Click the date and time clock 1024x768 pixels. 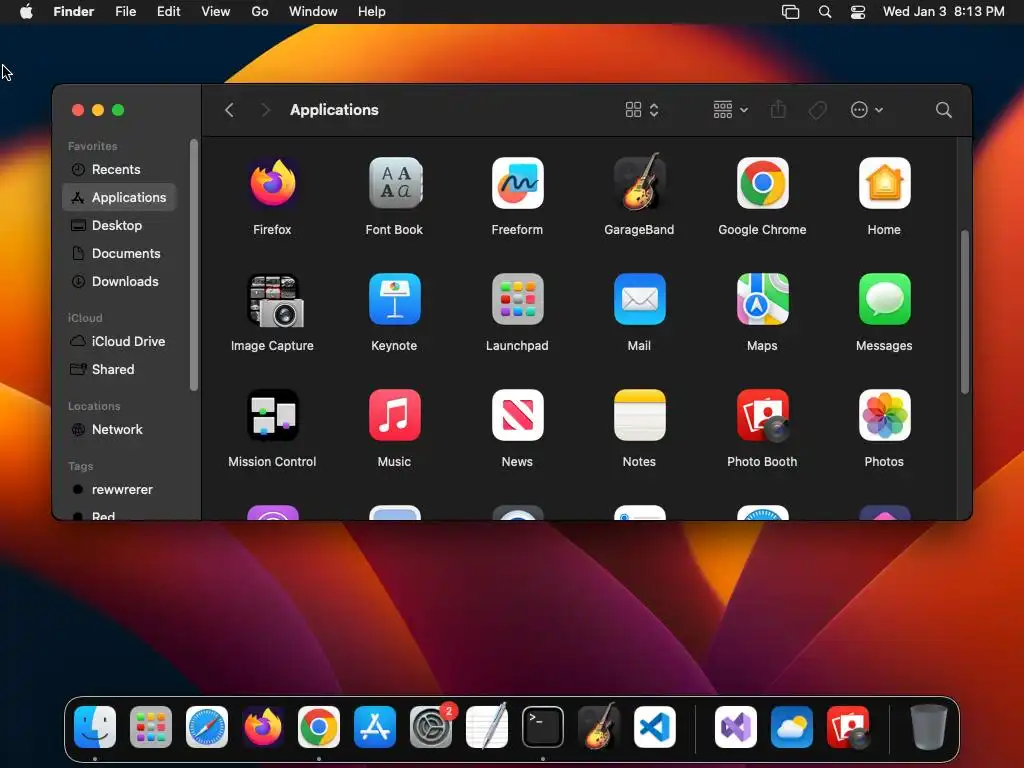click(944, 12)
